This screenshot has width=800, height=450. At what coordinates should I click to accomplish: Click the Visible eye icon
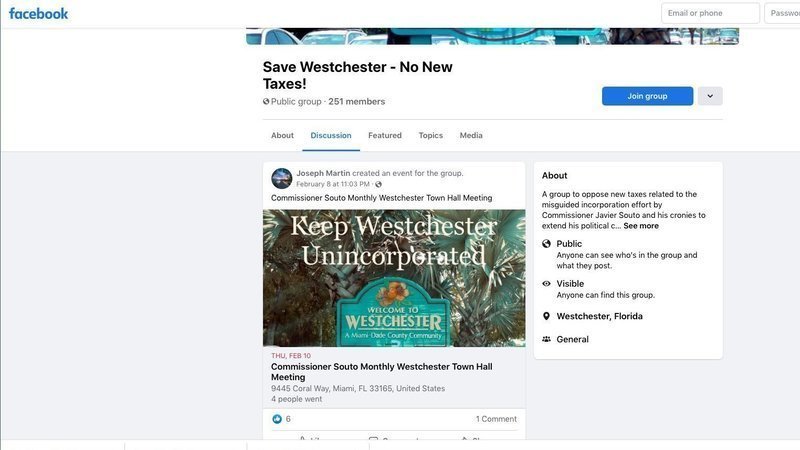(x=546, y=284)
